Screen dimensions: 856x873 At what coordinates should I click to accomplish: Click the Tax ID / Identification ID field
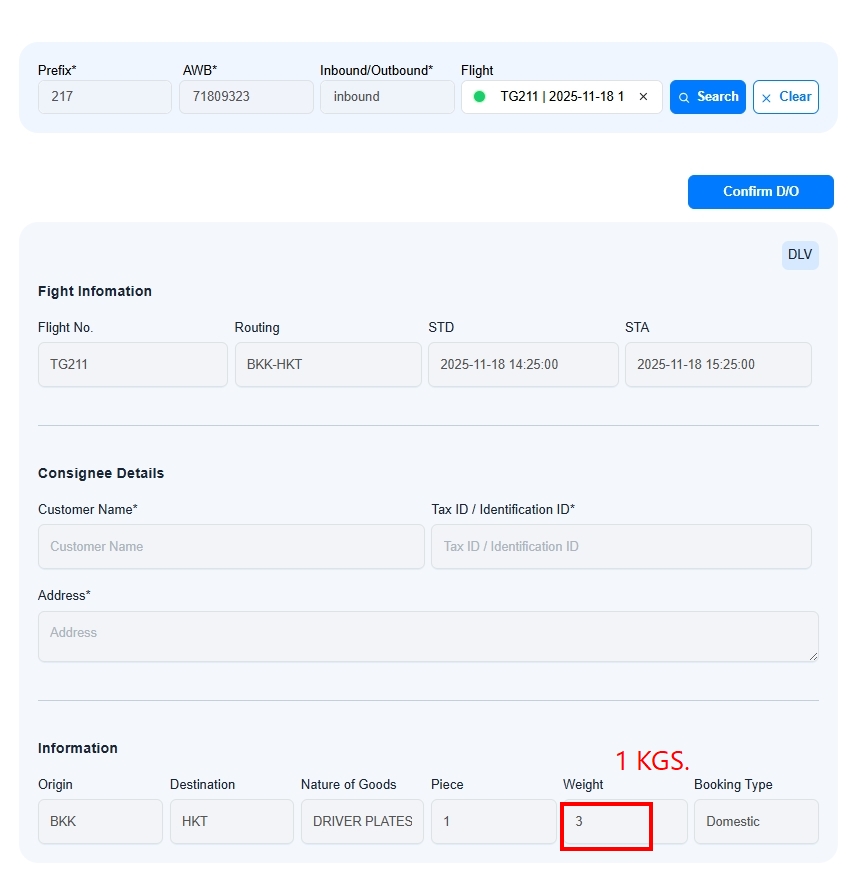click(x=621, y=547)
